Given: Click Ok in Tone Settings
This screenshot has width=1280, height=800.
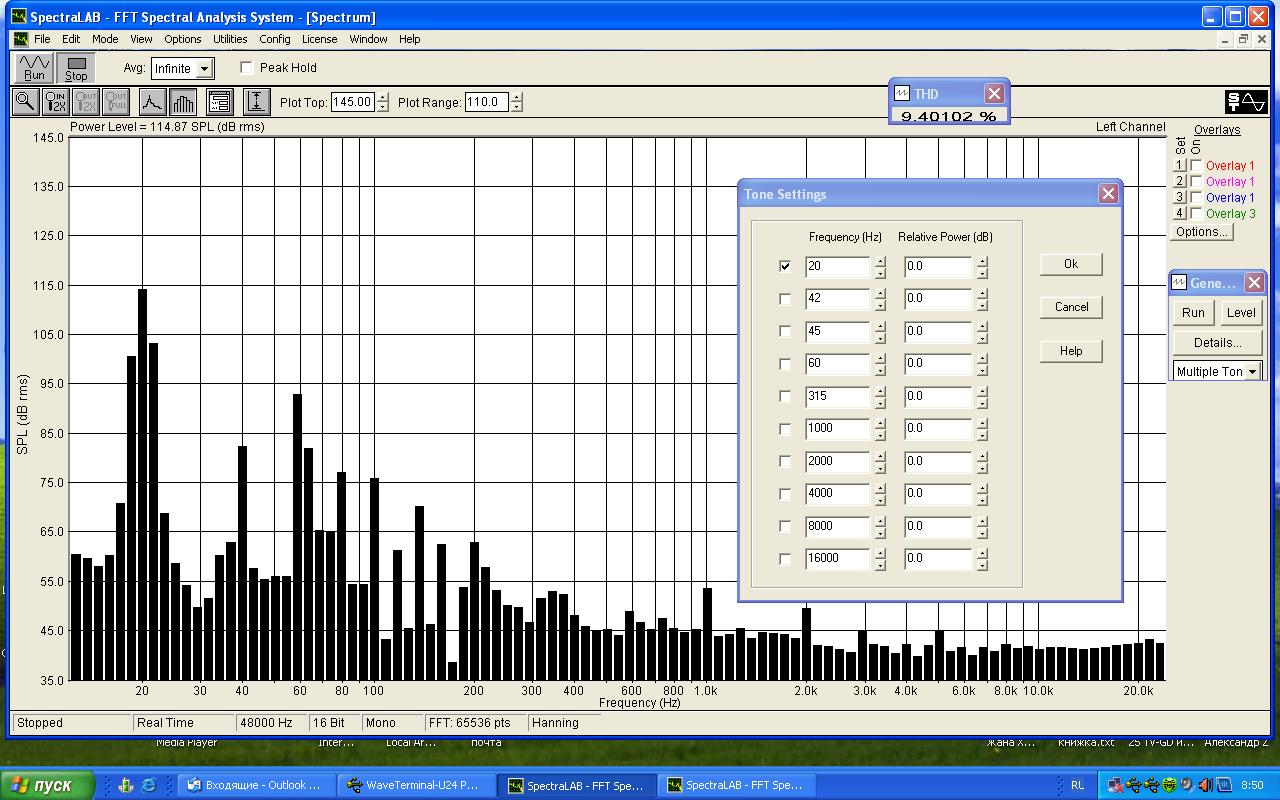Looking at the screenshot, I should [1071, 264].
